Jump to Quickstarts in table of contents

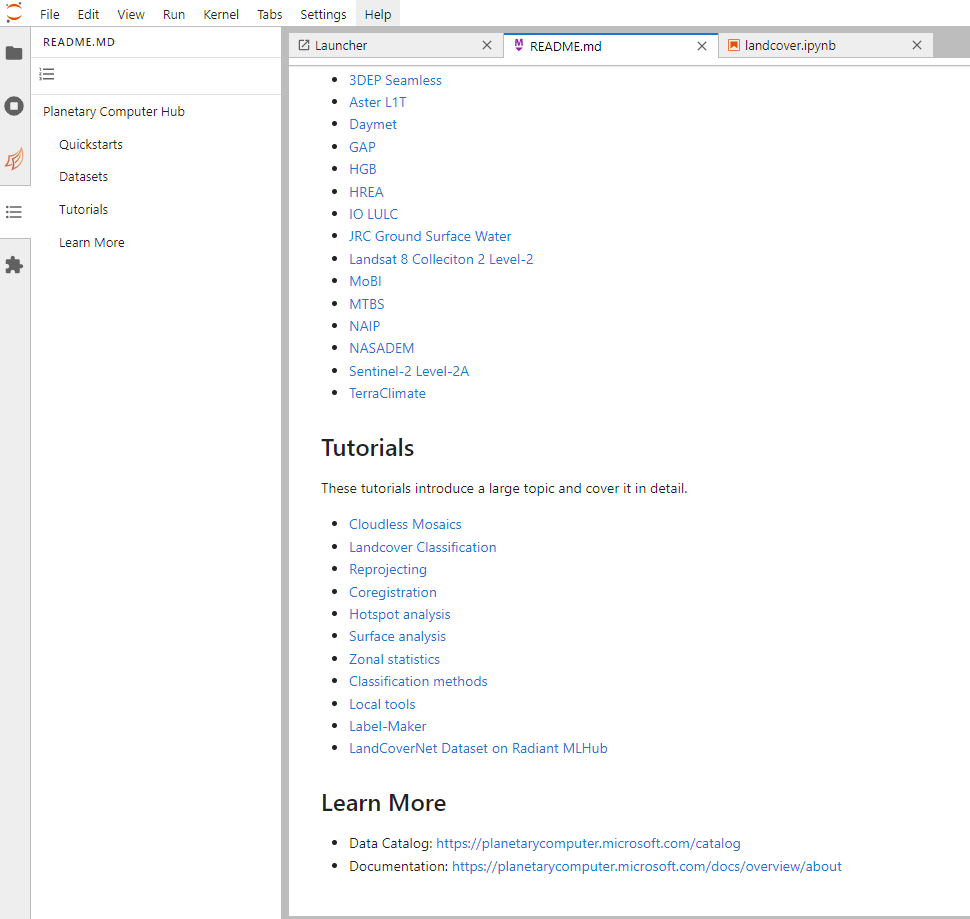pos(91,144)
